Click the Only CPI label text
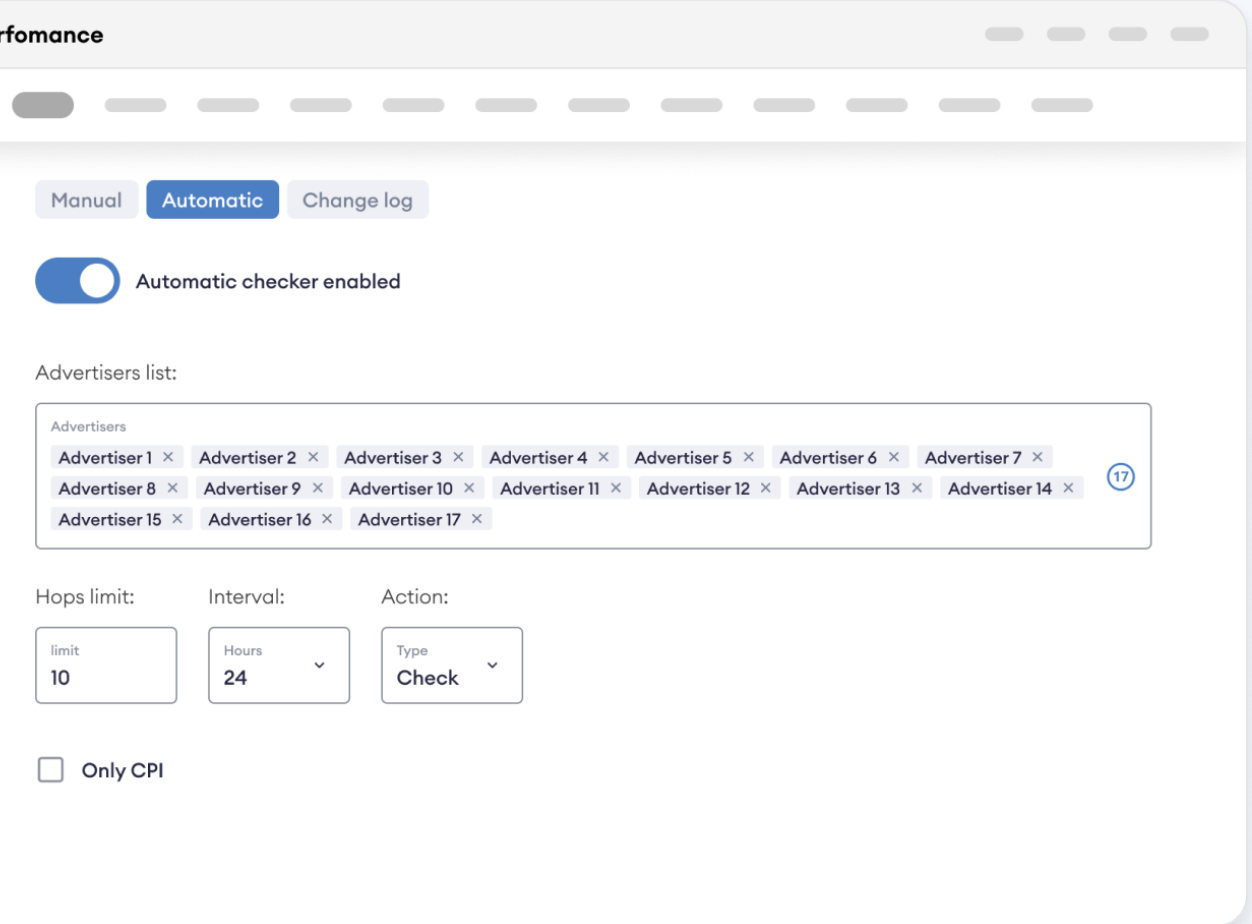The width and height of the screenshot is (1252, 924). (122, 771)
